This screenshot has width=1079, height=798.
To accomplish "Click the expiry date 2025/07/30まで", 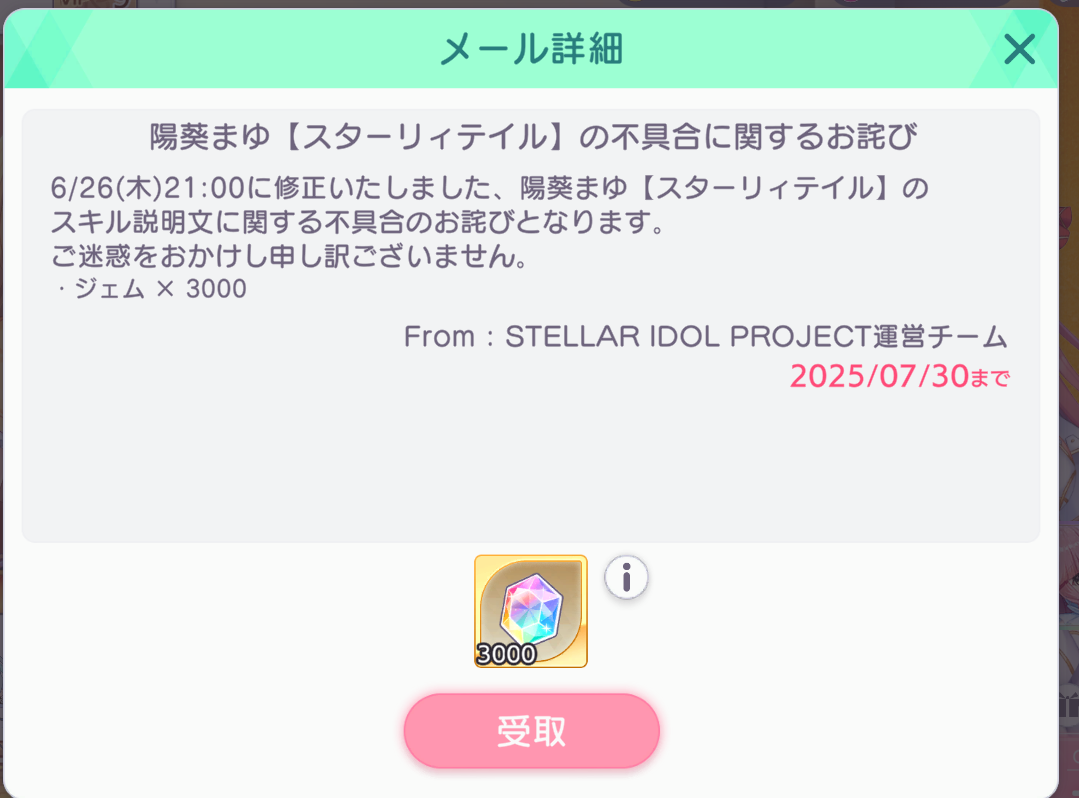I will tap(899, 376).
